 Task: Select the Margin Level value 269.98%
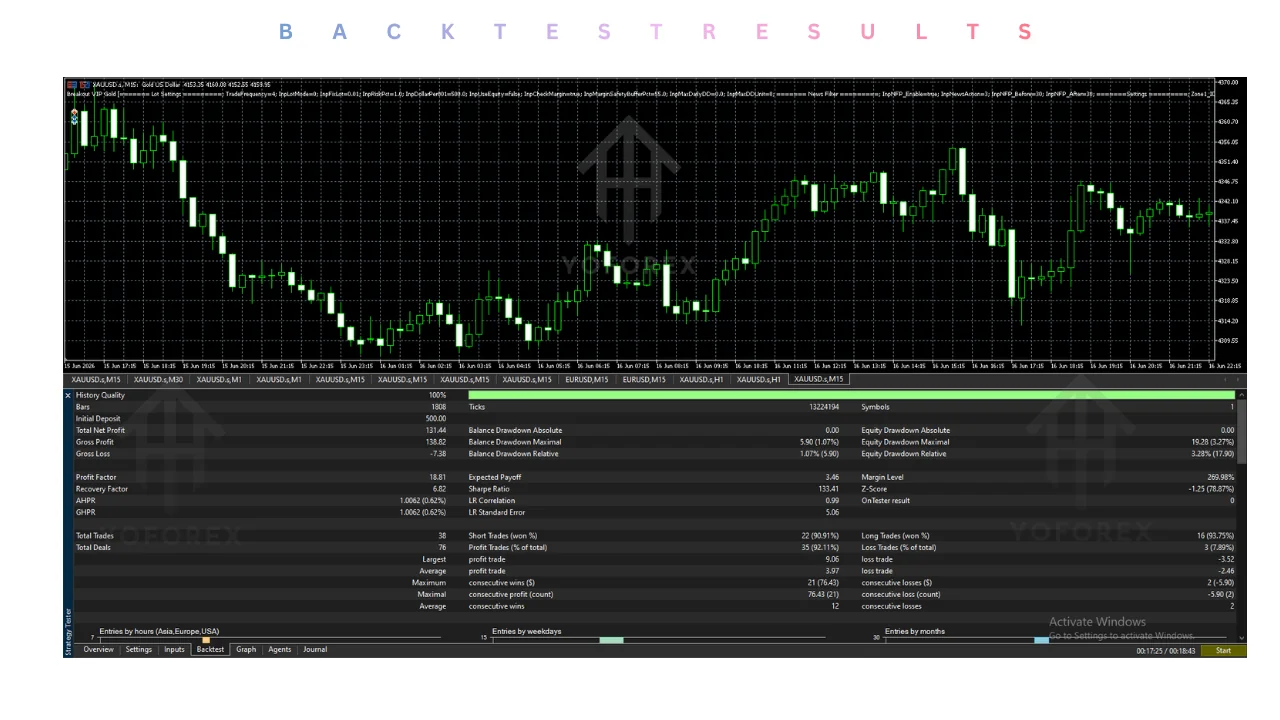click(1218, 477)
